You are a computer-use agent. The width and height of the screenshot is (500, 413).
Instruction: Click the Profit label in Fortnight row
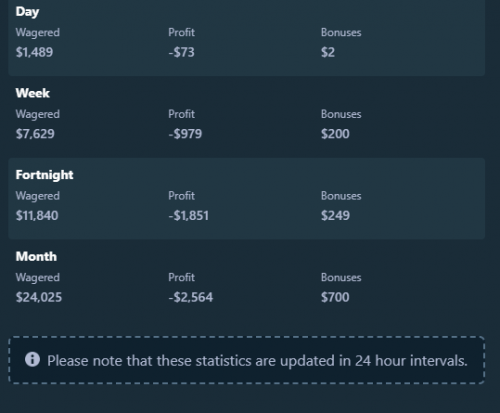[x=181, y=196]
